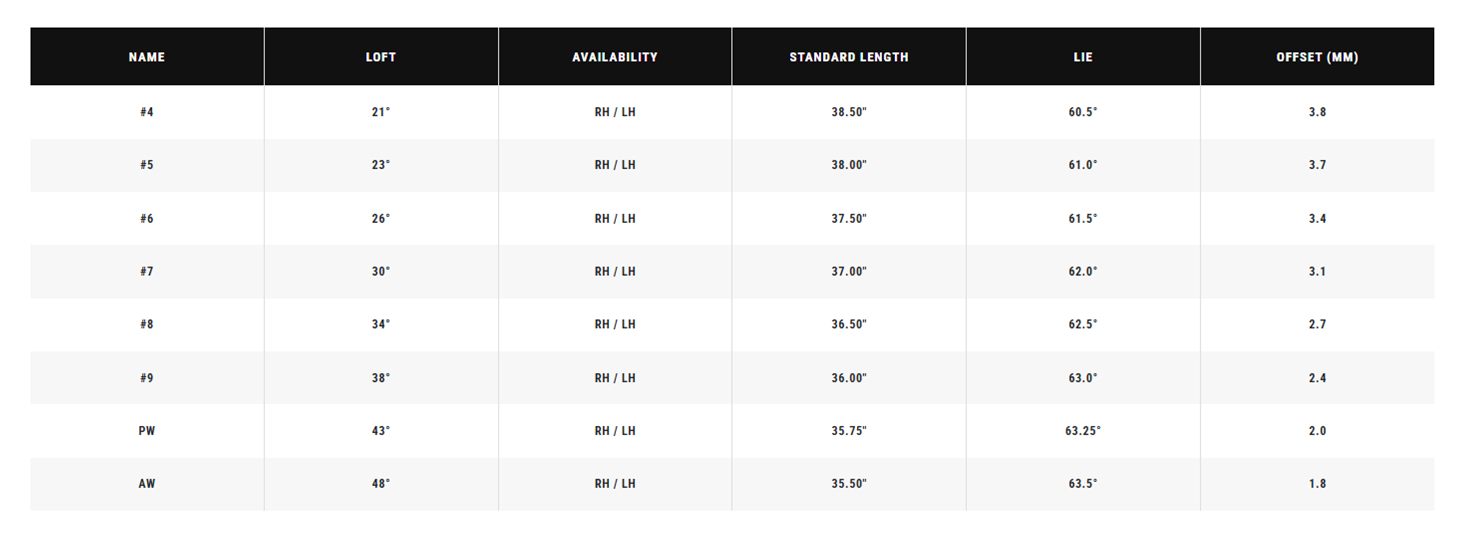Select the AVAILABILITY column header
Image resolution: width=1463 pixels, height=543 pixels.
(x=615, y=57)
